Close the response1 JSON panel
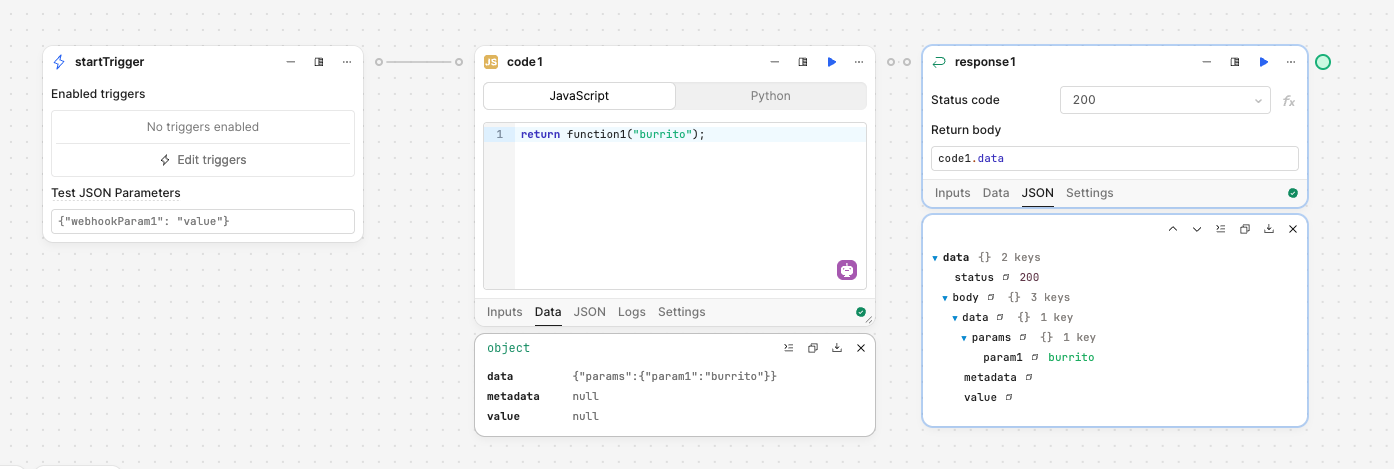Screen dimensions: 1394x469 [x=1293, y=229]
